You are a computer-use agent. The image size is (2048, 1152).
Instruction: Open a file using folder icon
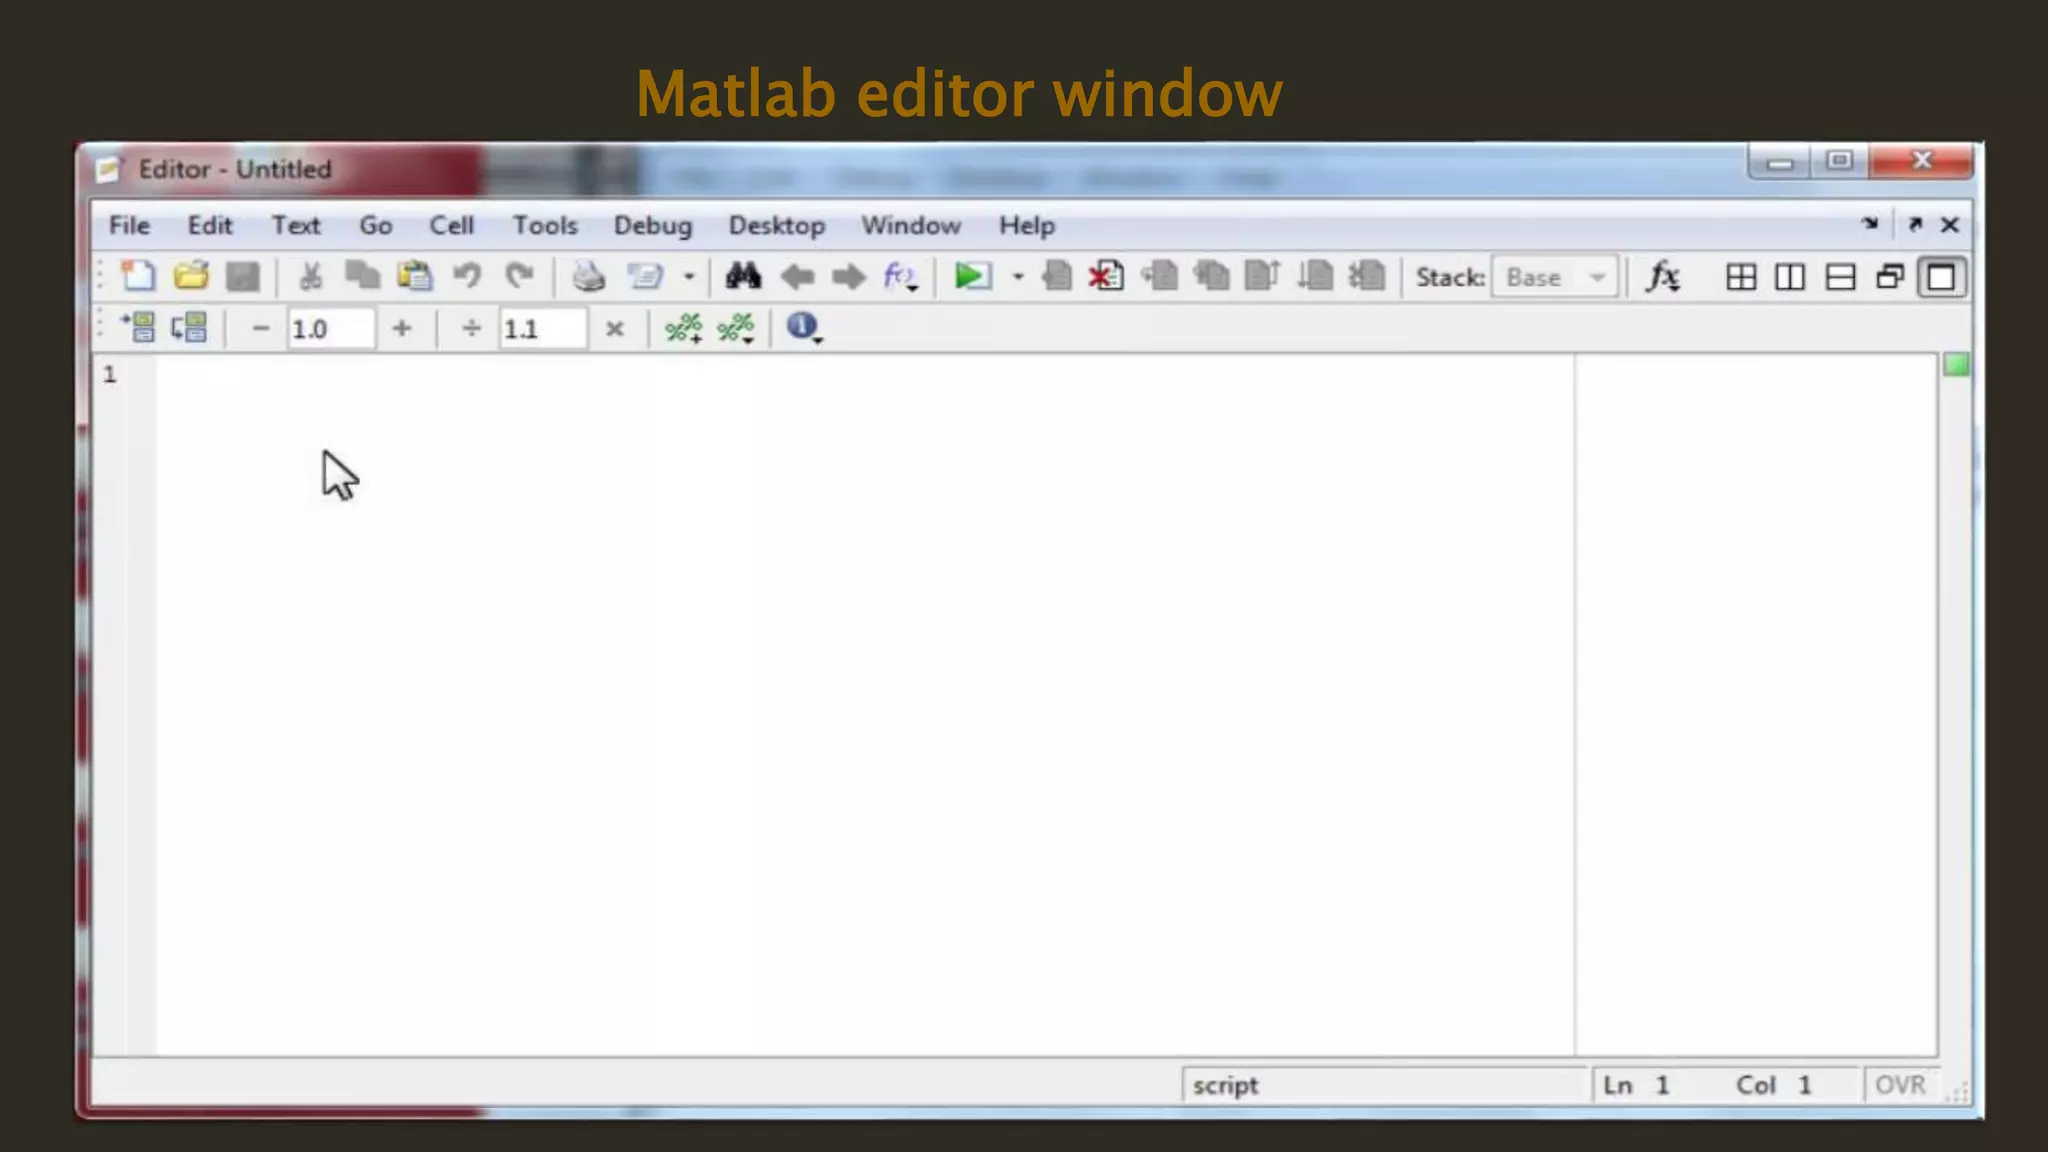click(190, 276)
